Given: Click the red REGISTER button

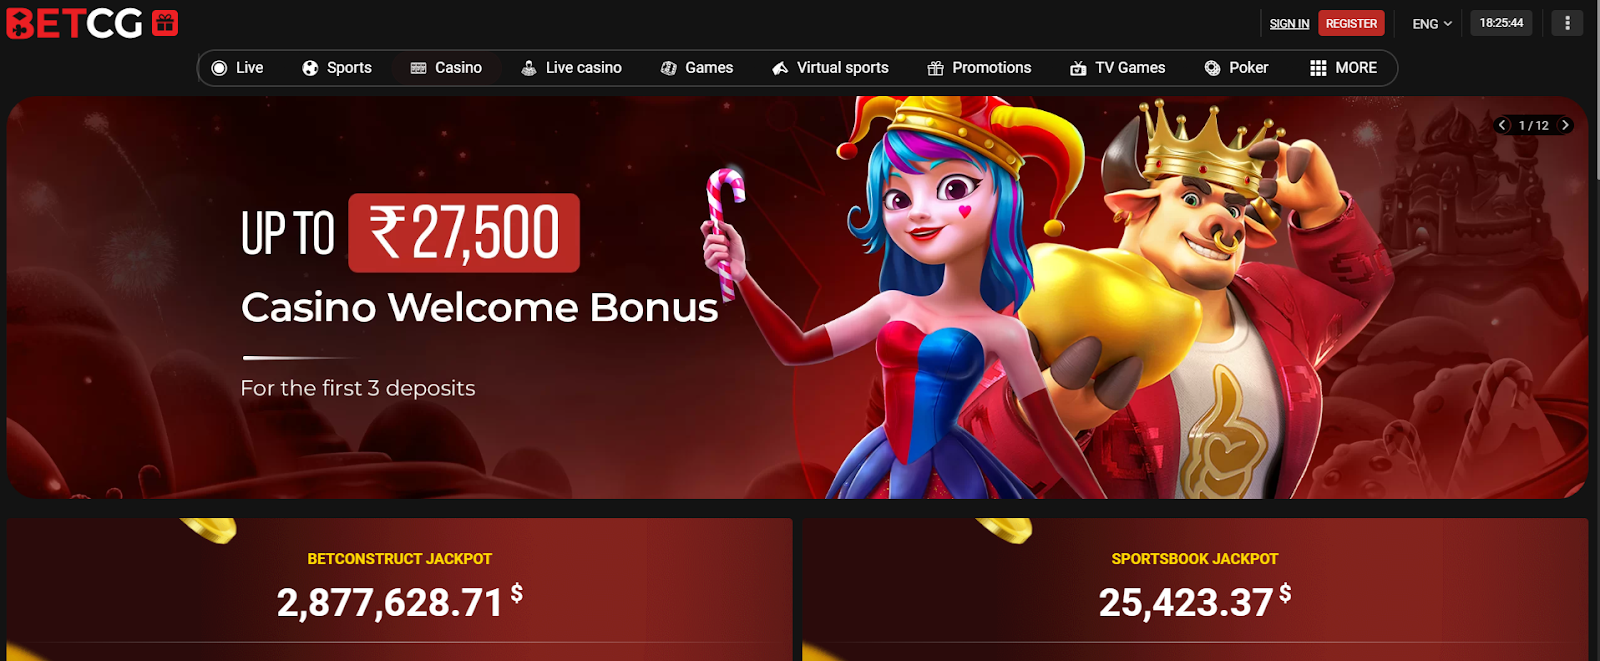Looking at the screenshot, I should tap(1351, 23).
